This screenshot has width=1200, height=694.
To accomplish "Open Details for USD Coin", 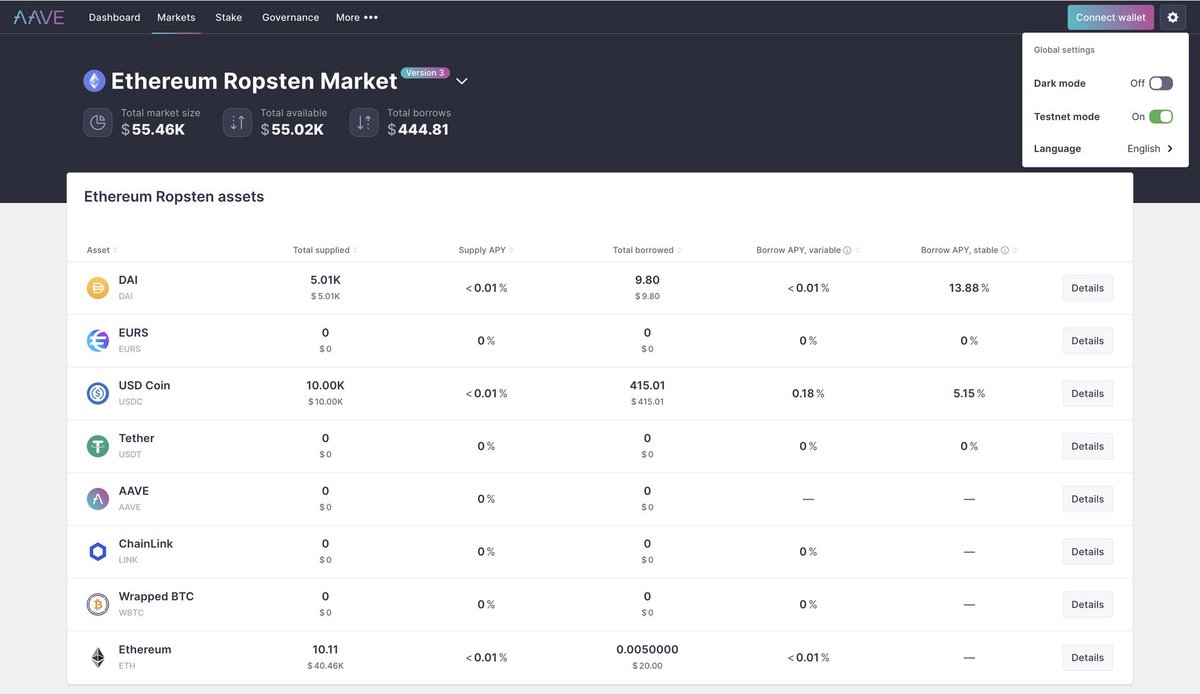I will tap(1087, 393).
